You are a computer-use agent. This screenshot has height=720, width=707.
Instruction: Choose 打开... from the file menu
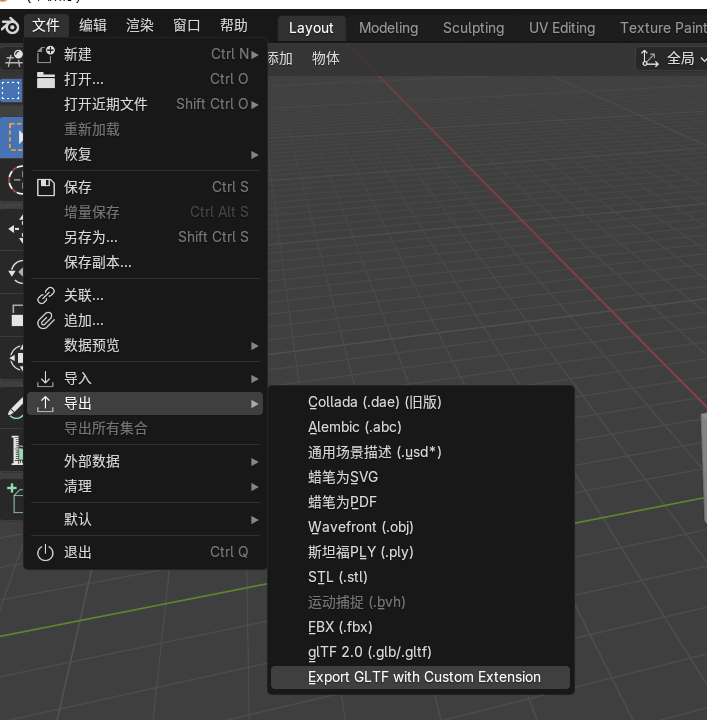(x=145, y=79)
